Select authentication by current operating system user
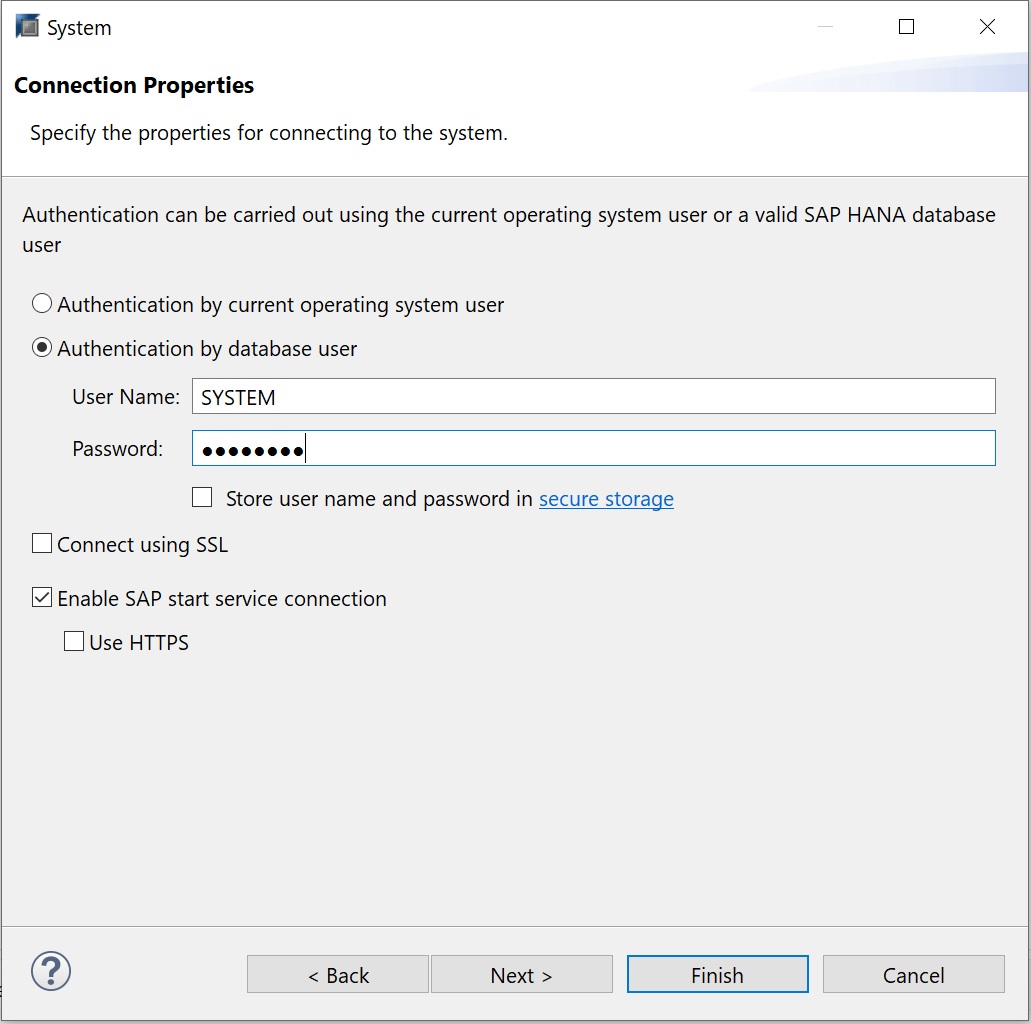The height and width of the screenshot is (1024, 1031). pos(42,304)
